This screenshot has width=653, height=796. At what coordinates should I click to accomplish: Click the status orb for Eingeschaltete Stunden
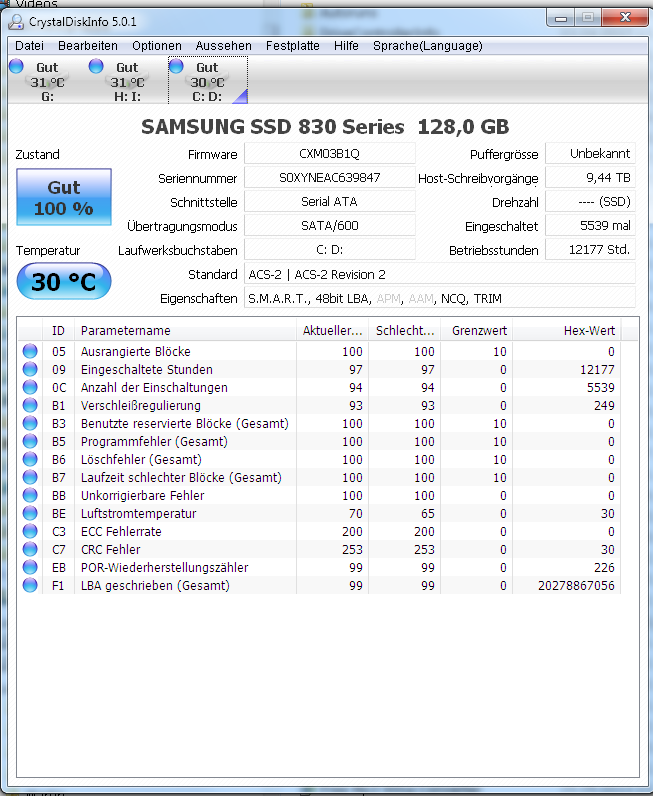click(x=30, y=369)
